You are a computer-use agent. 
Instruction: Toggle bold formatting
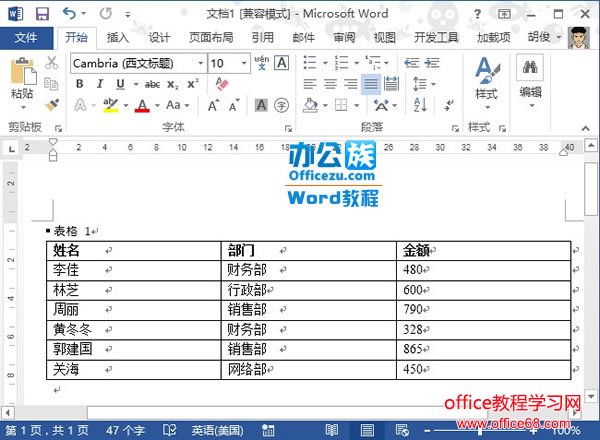coord(80,84)
